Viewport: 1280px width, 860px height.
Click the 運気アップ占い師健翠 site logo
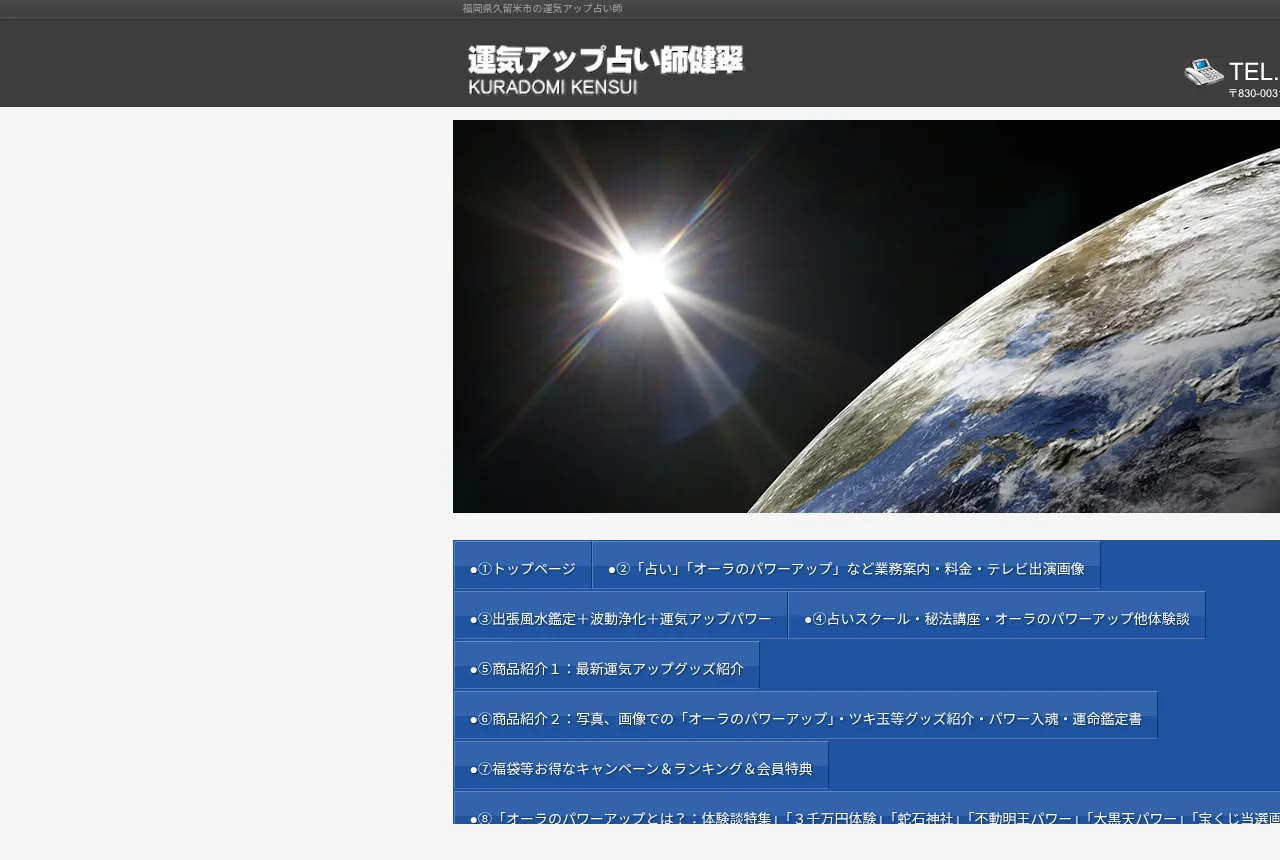coord(605,70)
